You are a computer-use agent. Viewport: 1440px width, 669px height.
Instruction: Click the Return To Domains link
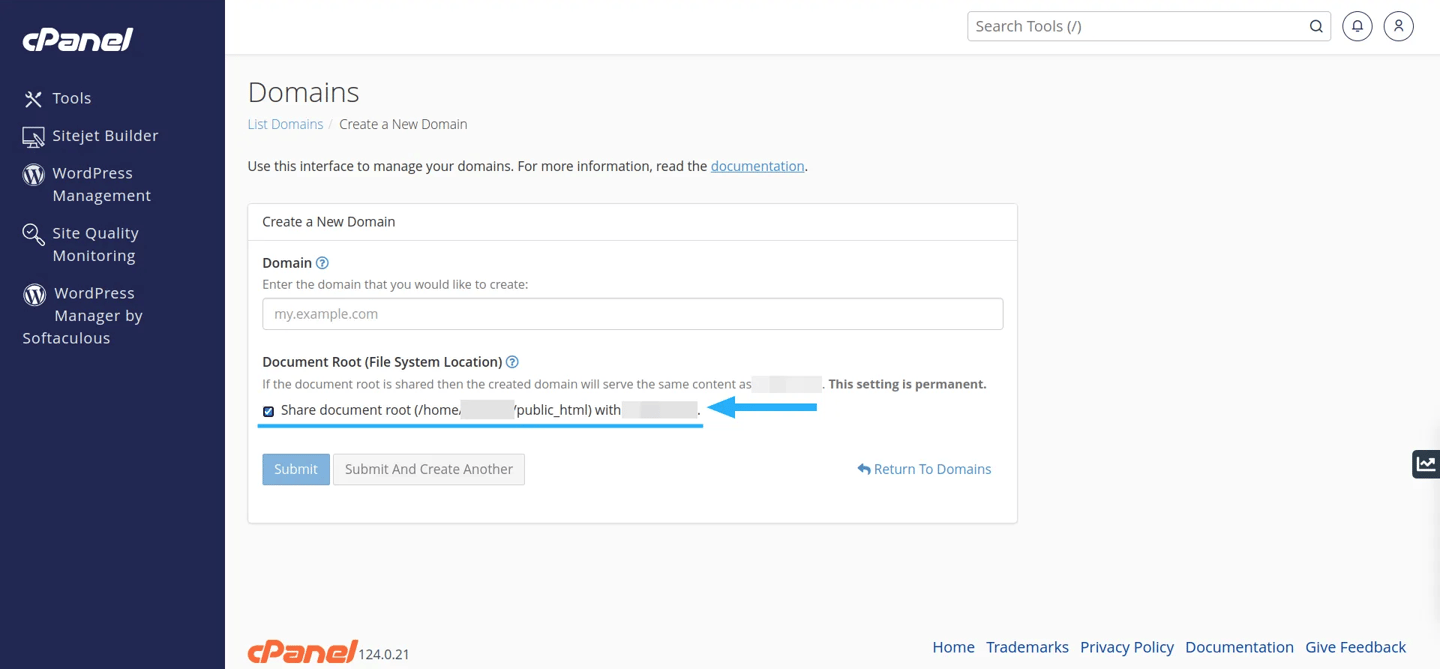click(x=924, y=469)
